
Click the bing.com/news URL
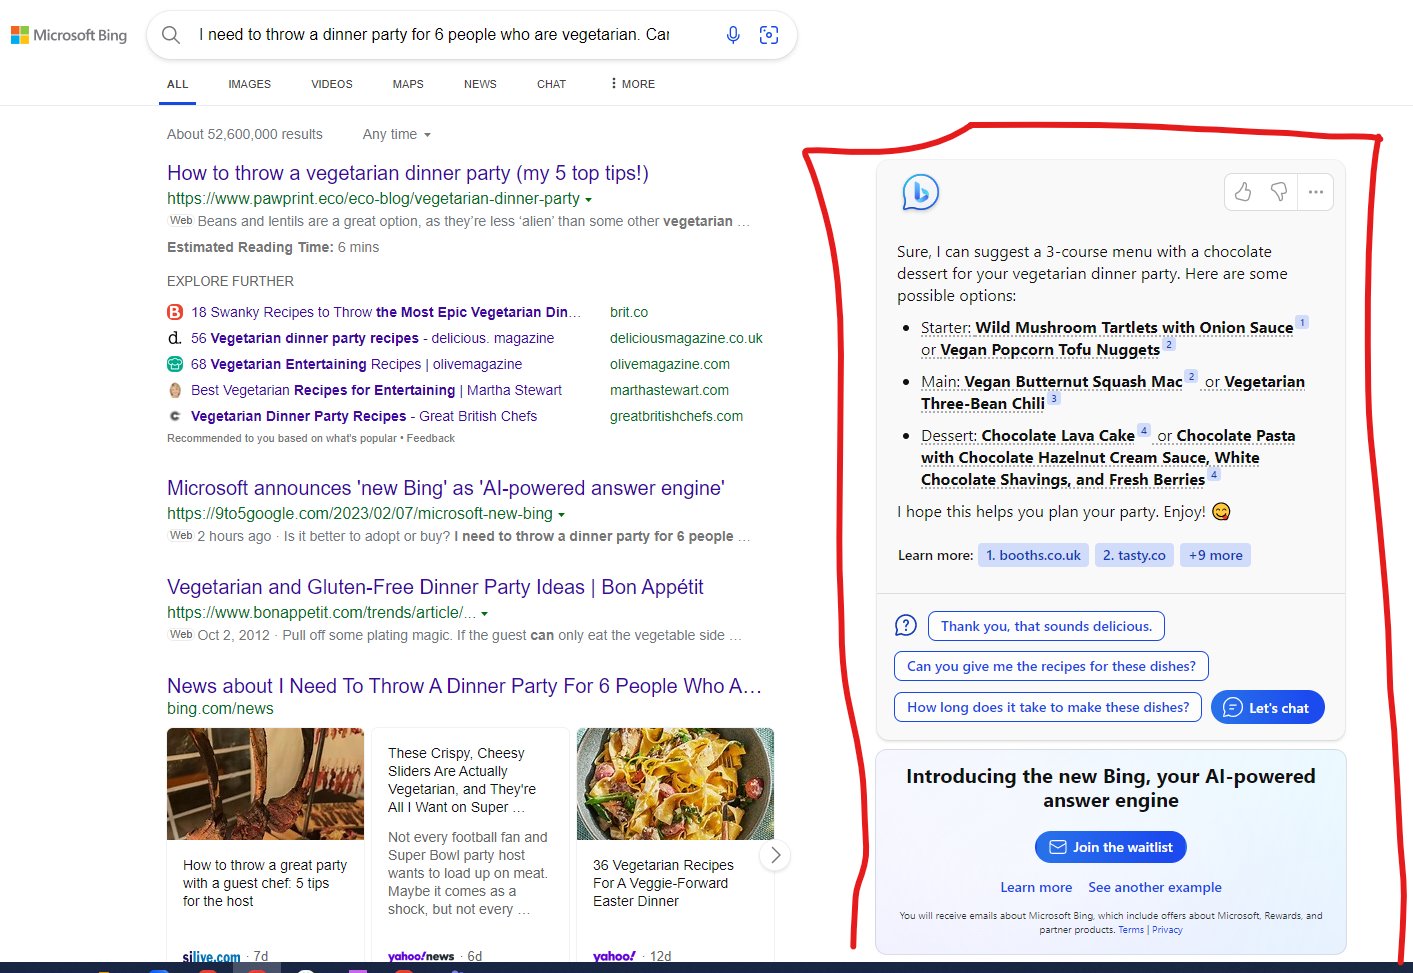tap(220, 709)
